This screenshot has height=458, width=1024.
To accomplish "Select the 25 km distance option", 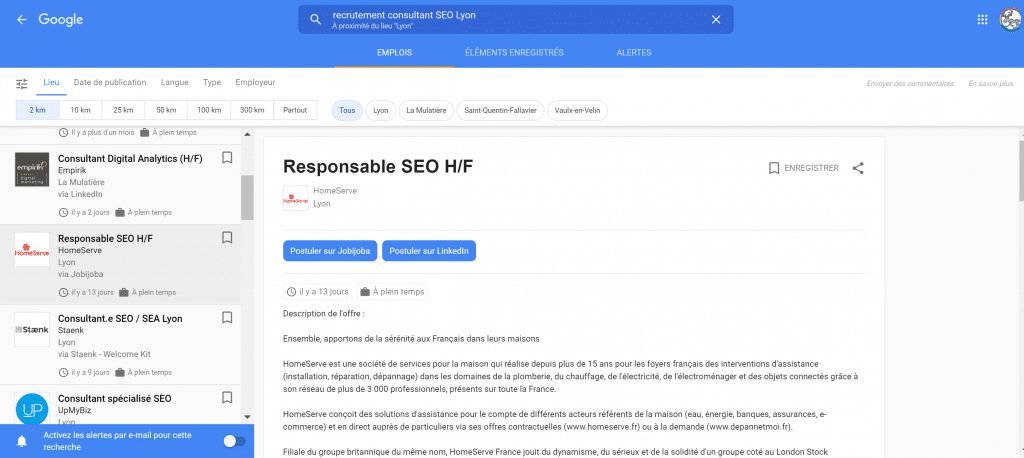I will [123, 110].
